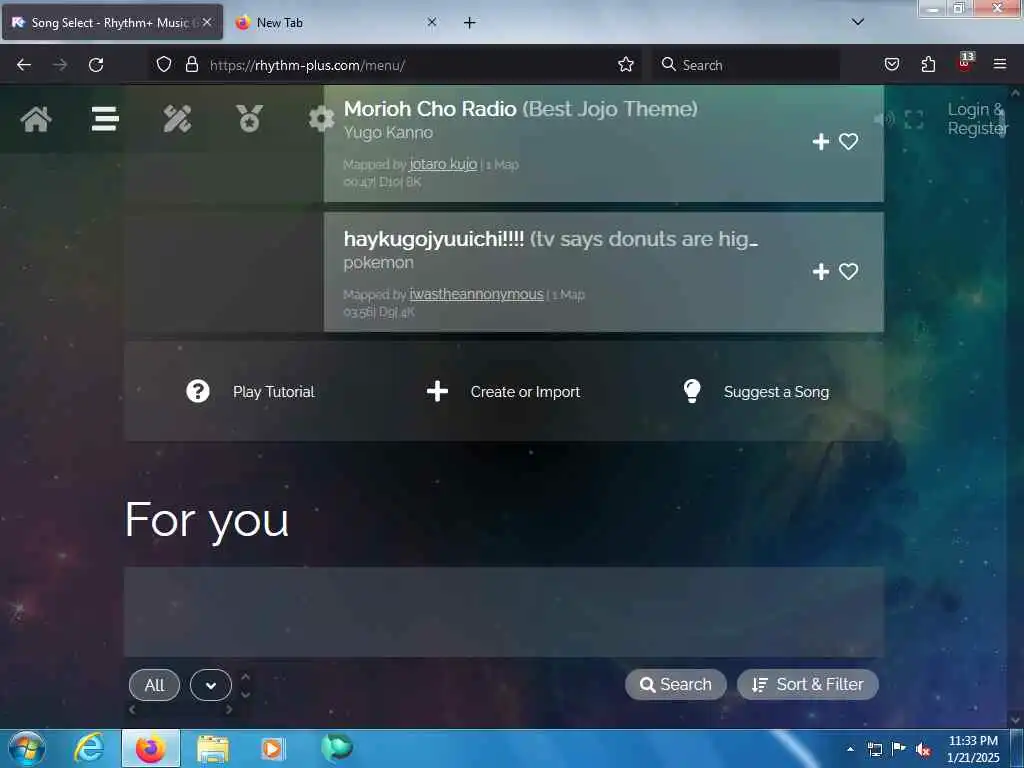Click Login & Register

(978, 119)
